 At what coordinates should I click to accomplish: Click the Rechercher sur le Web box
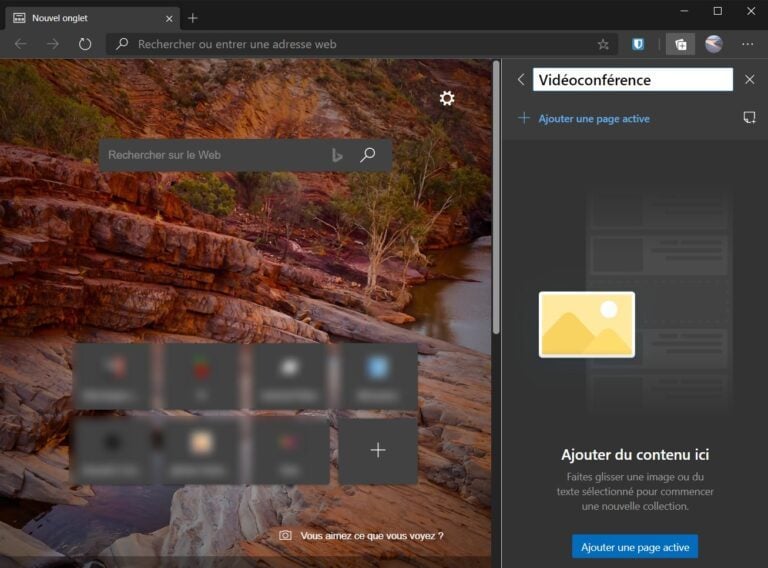(245, 155)
